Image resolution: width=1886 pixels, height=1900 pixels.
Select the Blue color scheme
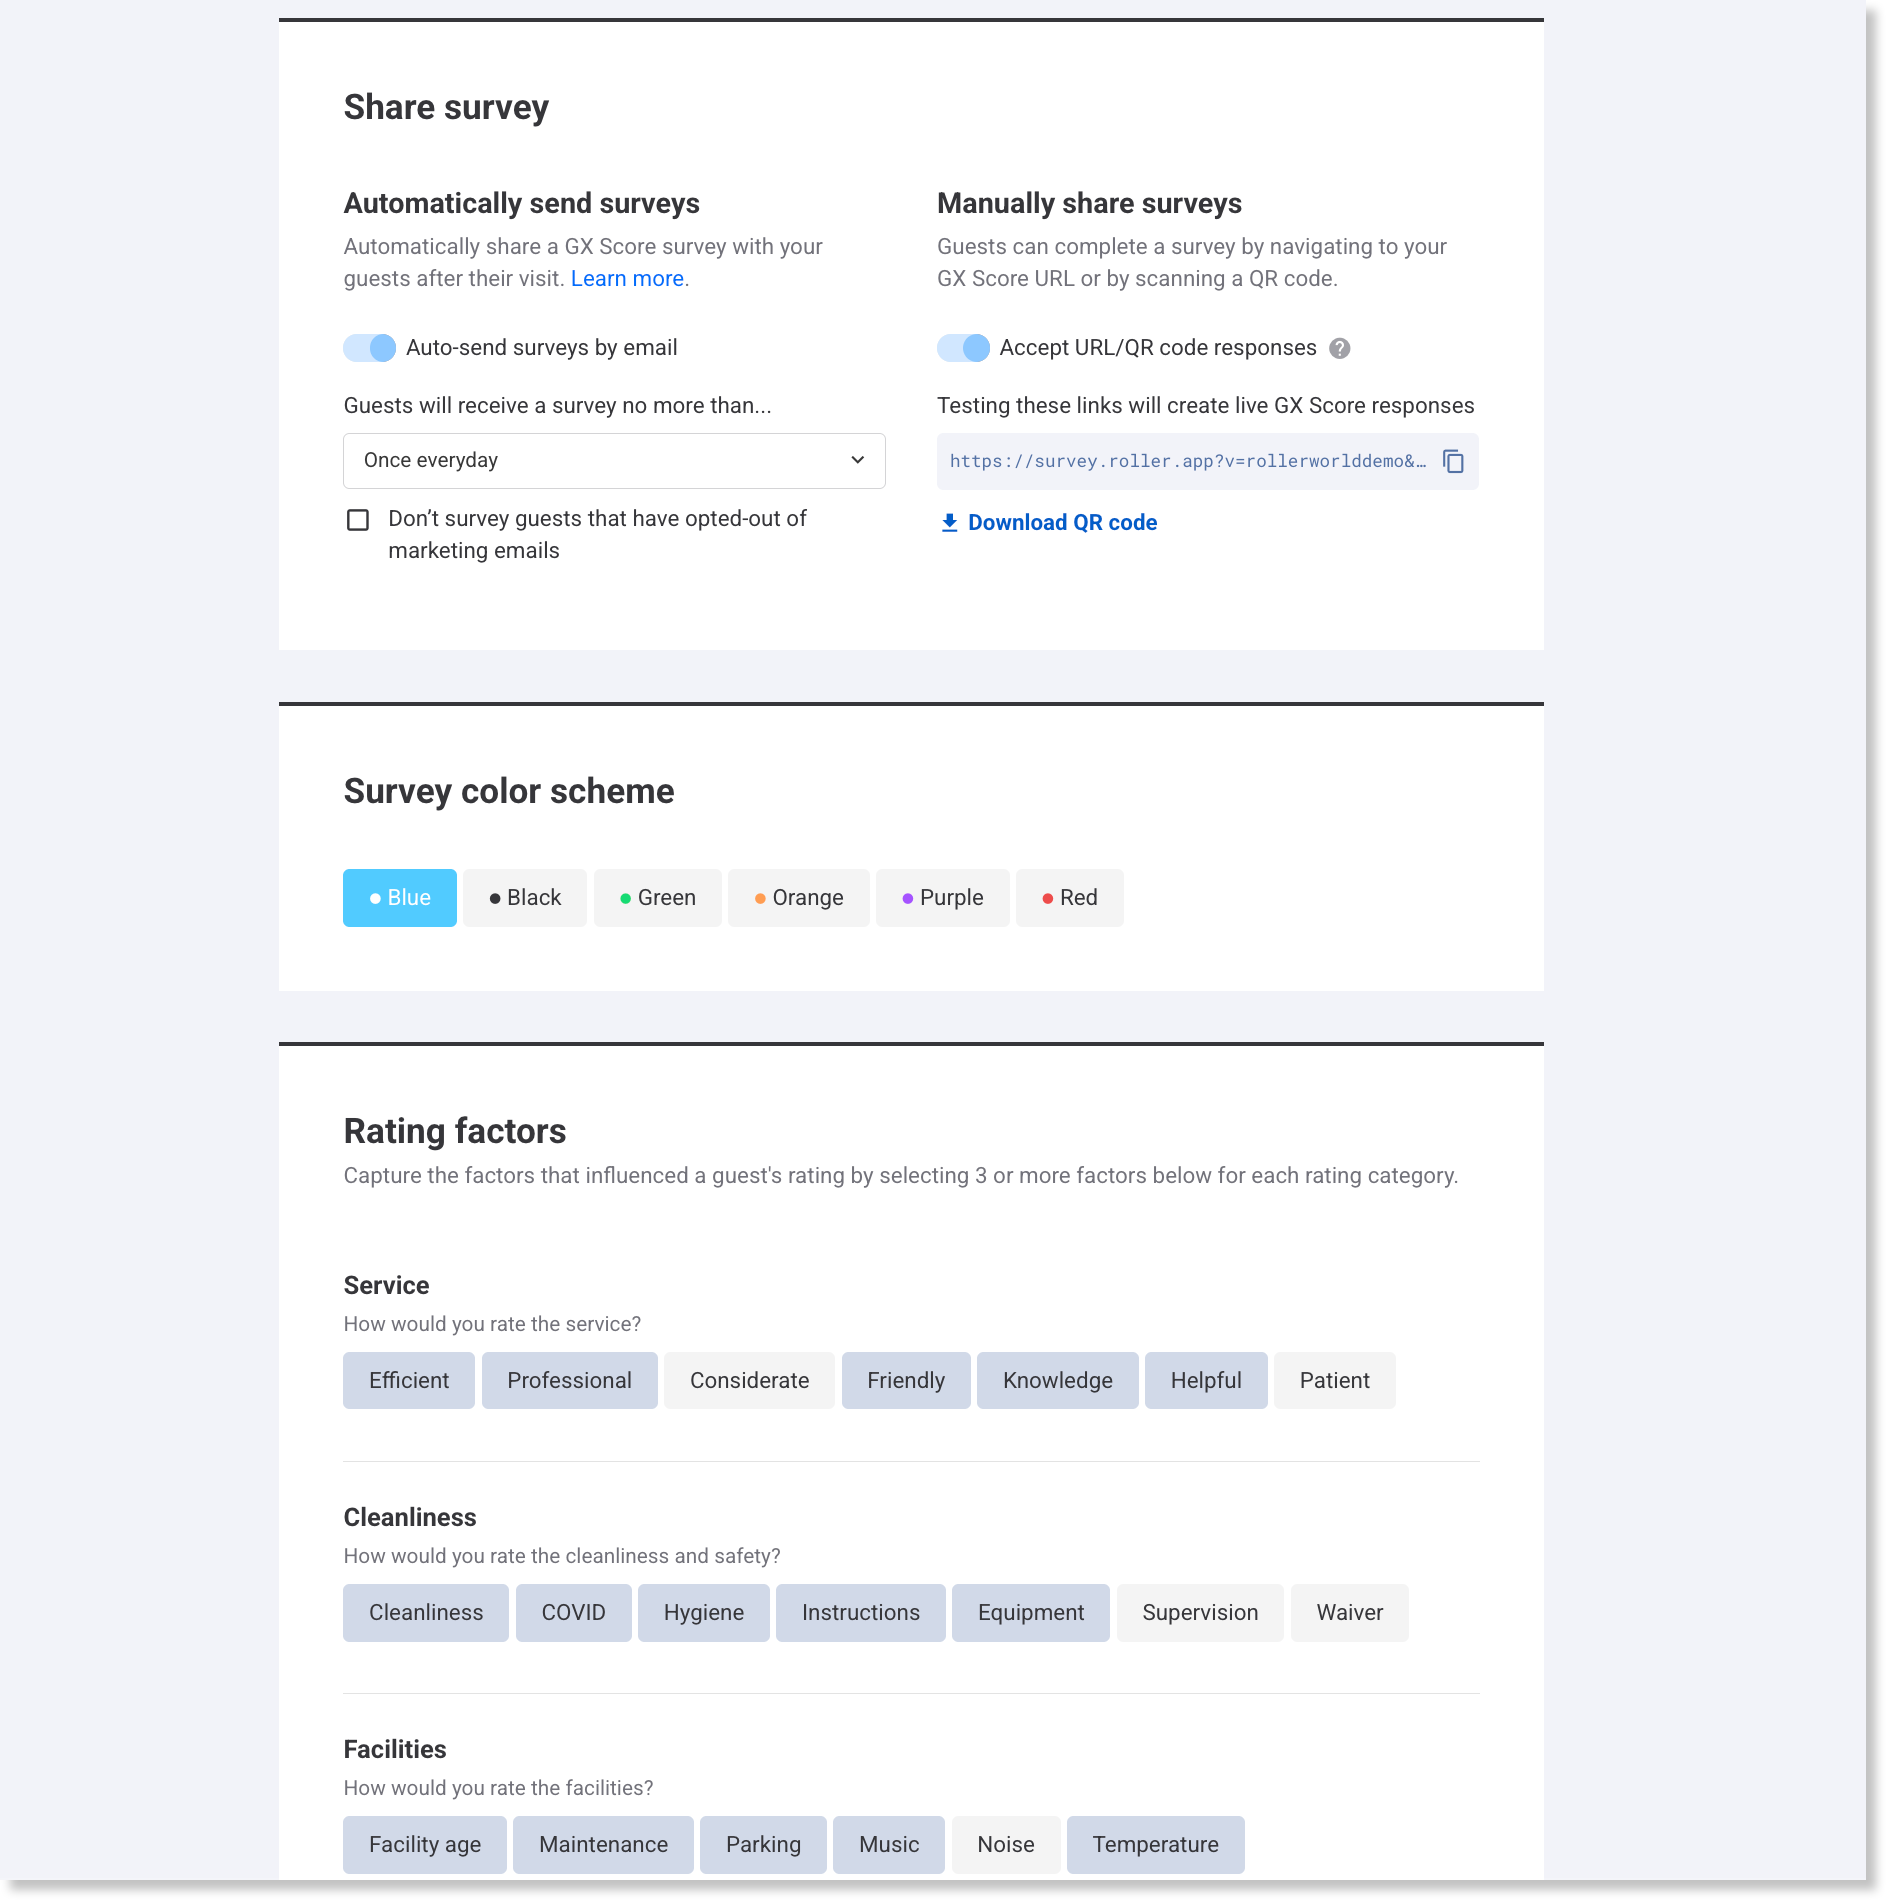point(400,898)
